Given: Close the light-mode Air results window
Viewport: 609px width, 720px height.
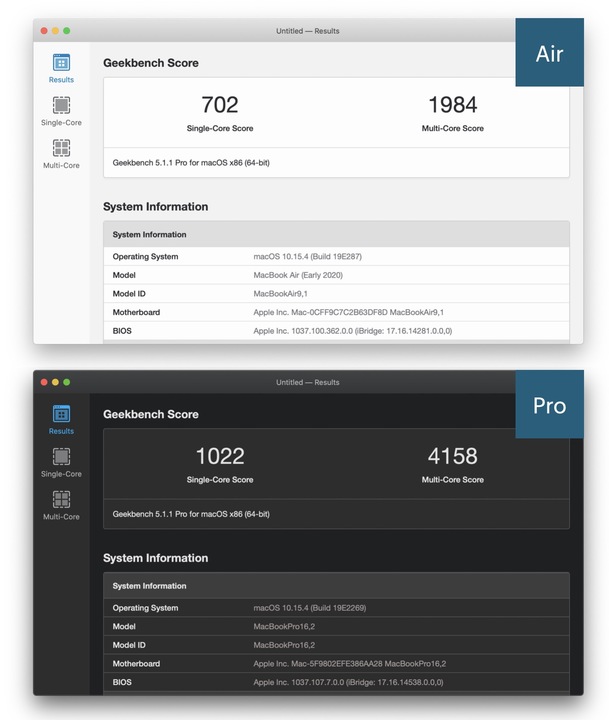Looking at the screenshot, I should [44, 31].
